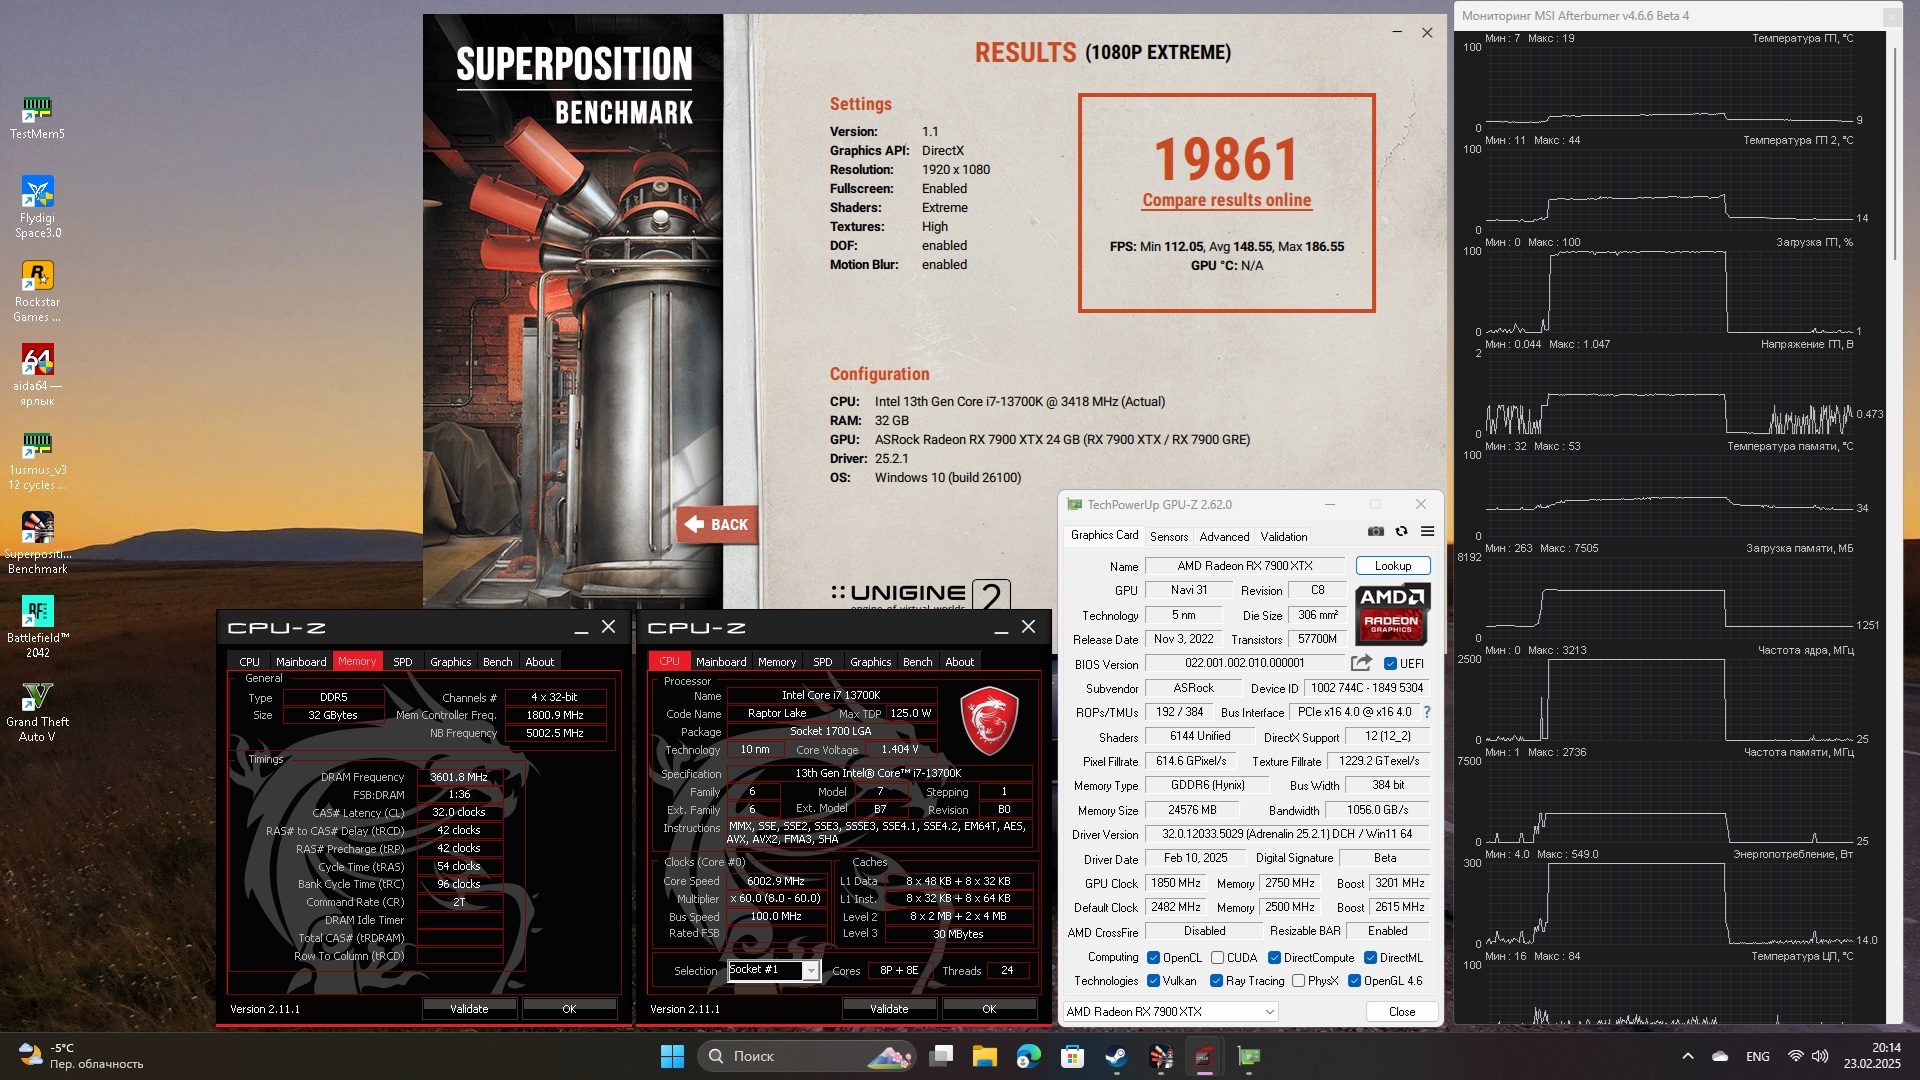This screenshot has height=1080, width=1920.
Task: Open File Explorer from taskbar
Action: (x=985, y=1056)
